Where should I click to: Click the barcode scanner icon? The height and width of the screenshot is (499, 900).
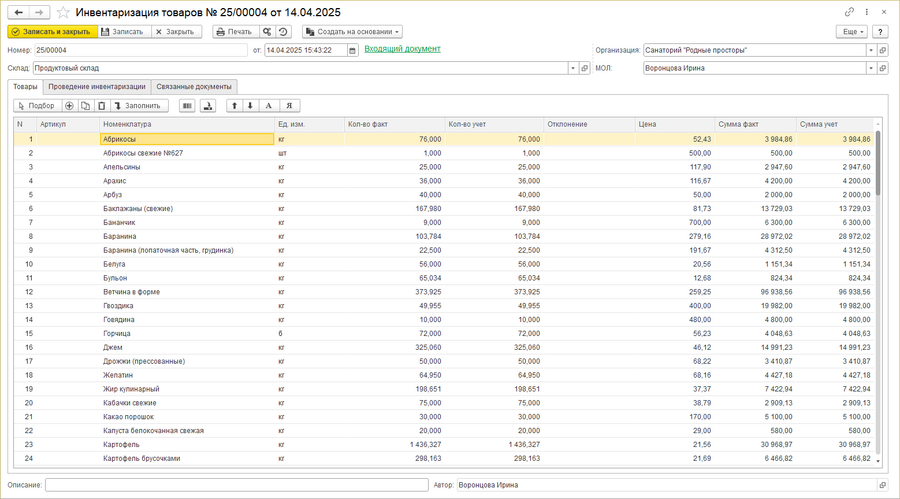coord(187,105)
